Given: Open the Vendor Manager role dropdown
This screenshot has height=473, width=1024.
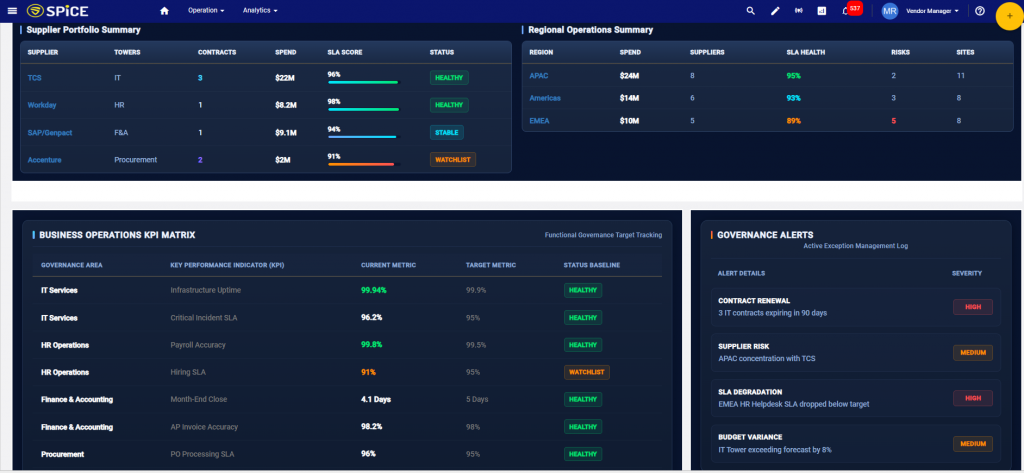Looking at the screenshot, I should [933, 10].
